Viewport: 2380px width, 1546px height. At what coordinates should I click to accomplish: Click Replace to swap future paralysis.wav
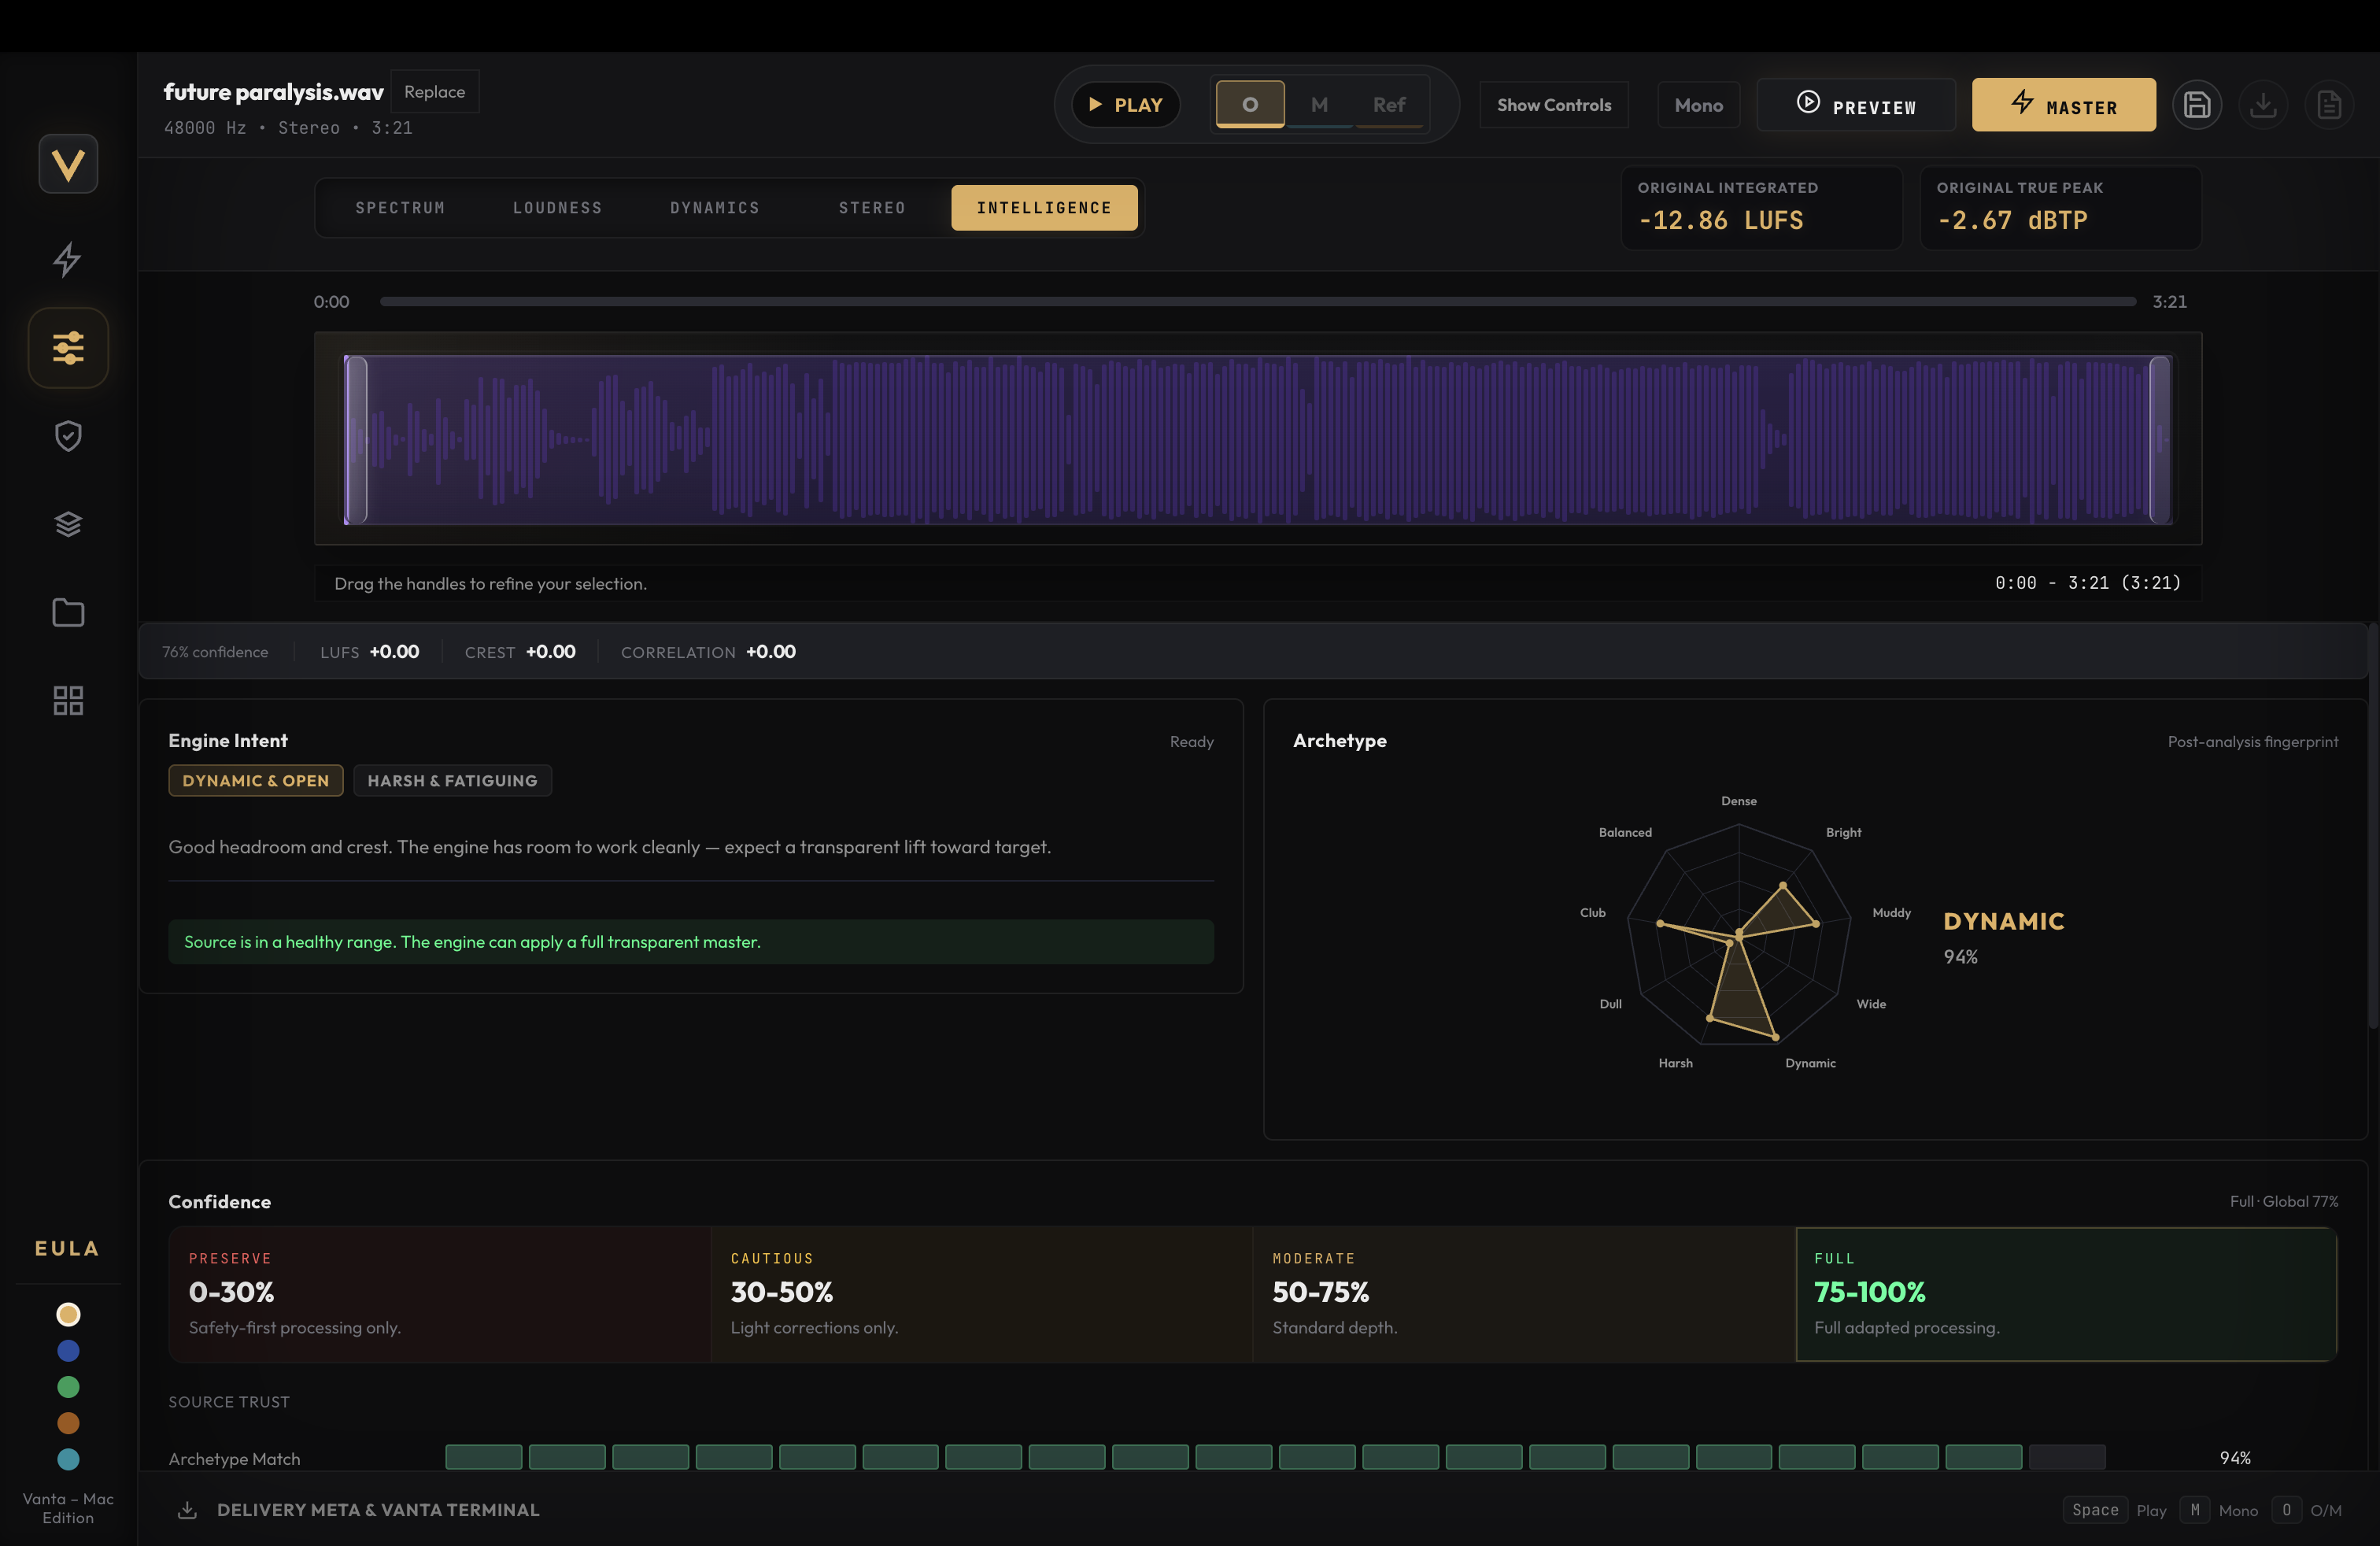coord(435,91)
